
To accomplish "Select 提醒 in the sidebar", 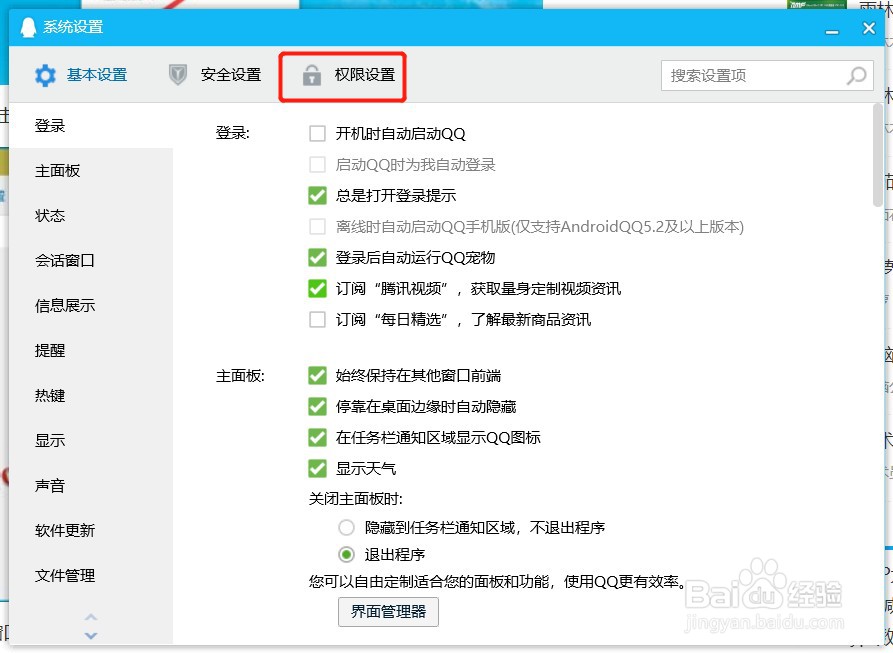I will (91, 350).
